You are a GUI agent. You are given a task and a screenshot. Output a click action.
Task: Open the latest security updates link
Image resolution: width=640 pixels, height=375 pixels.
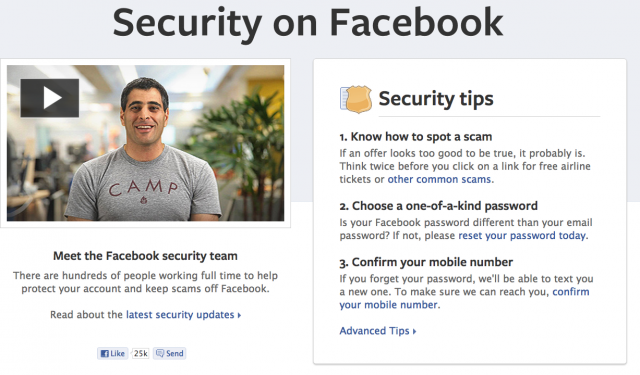[180, 315]
